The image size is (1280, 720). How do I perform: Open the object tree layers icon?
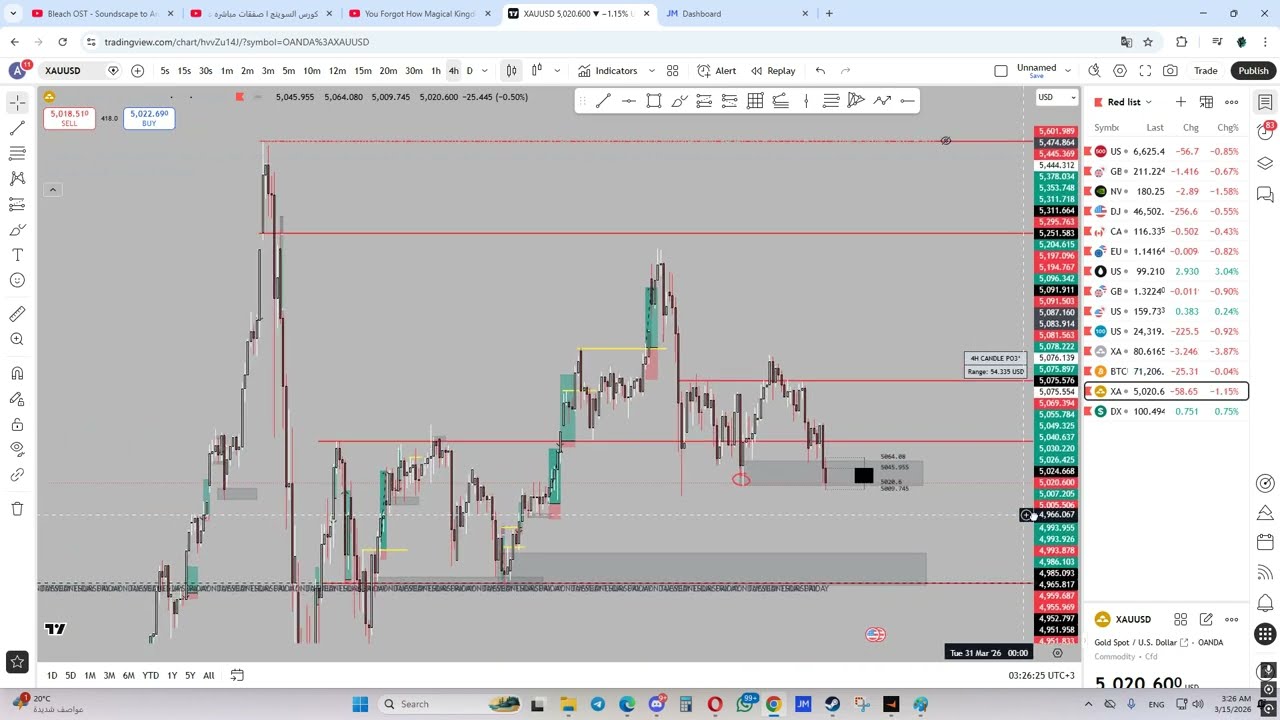coord(1265,163)
